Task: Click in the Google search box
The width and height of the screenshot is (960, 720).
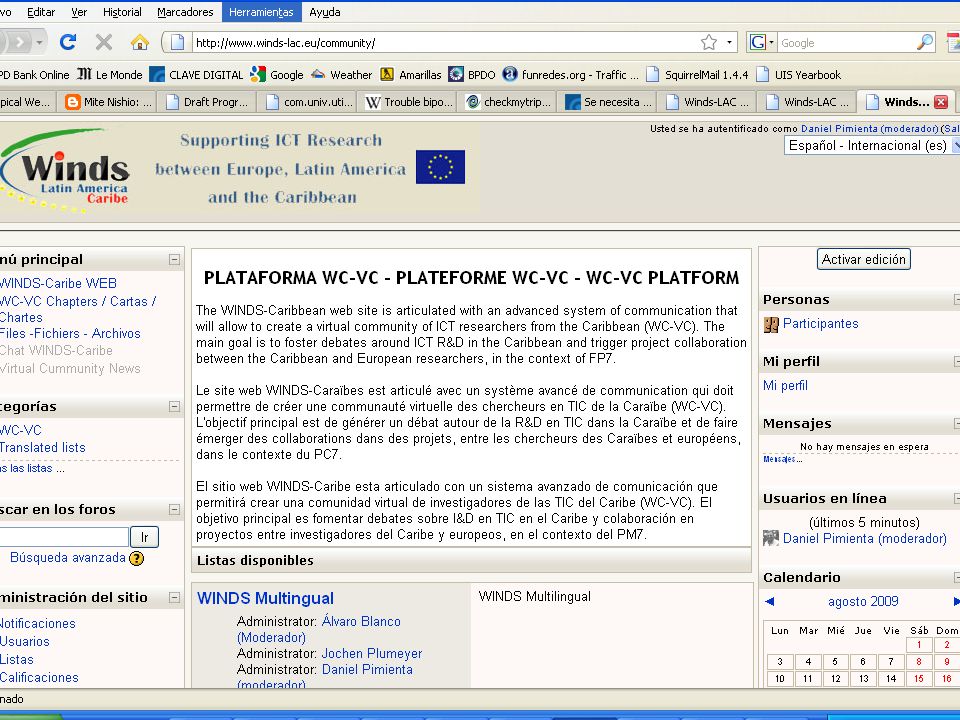Action: tap(846, 42)
